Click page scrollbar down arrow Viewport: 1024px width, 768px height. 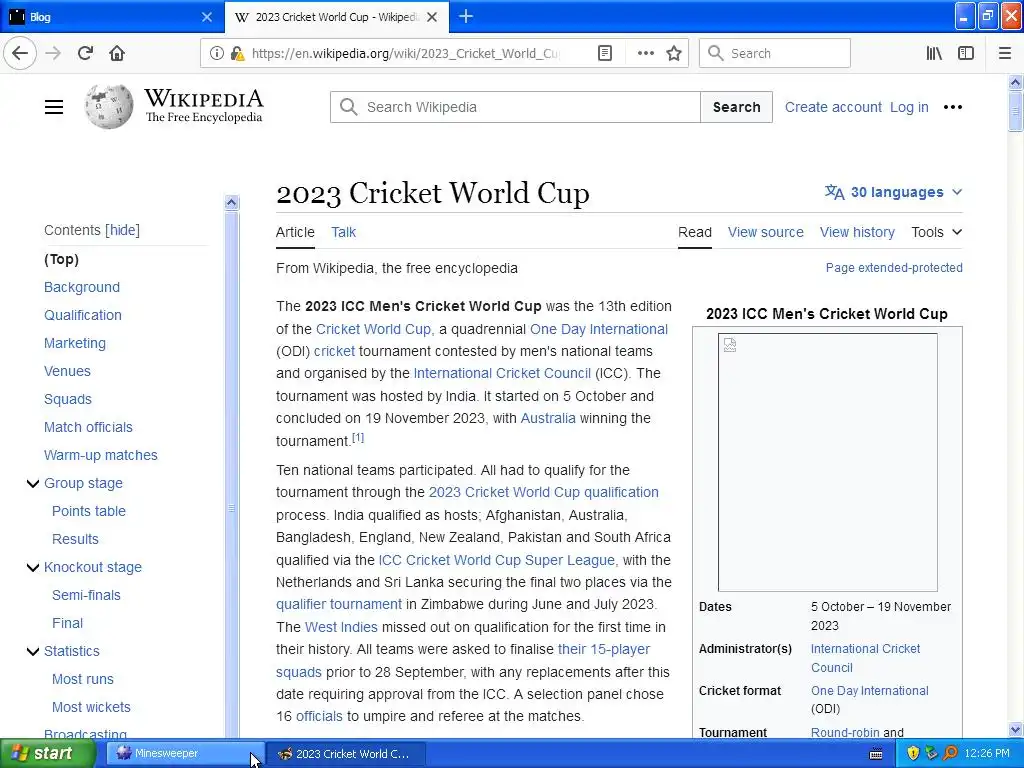(1015, 729)
